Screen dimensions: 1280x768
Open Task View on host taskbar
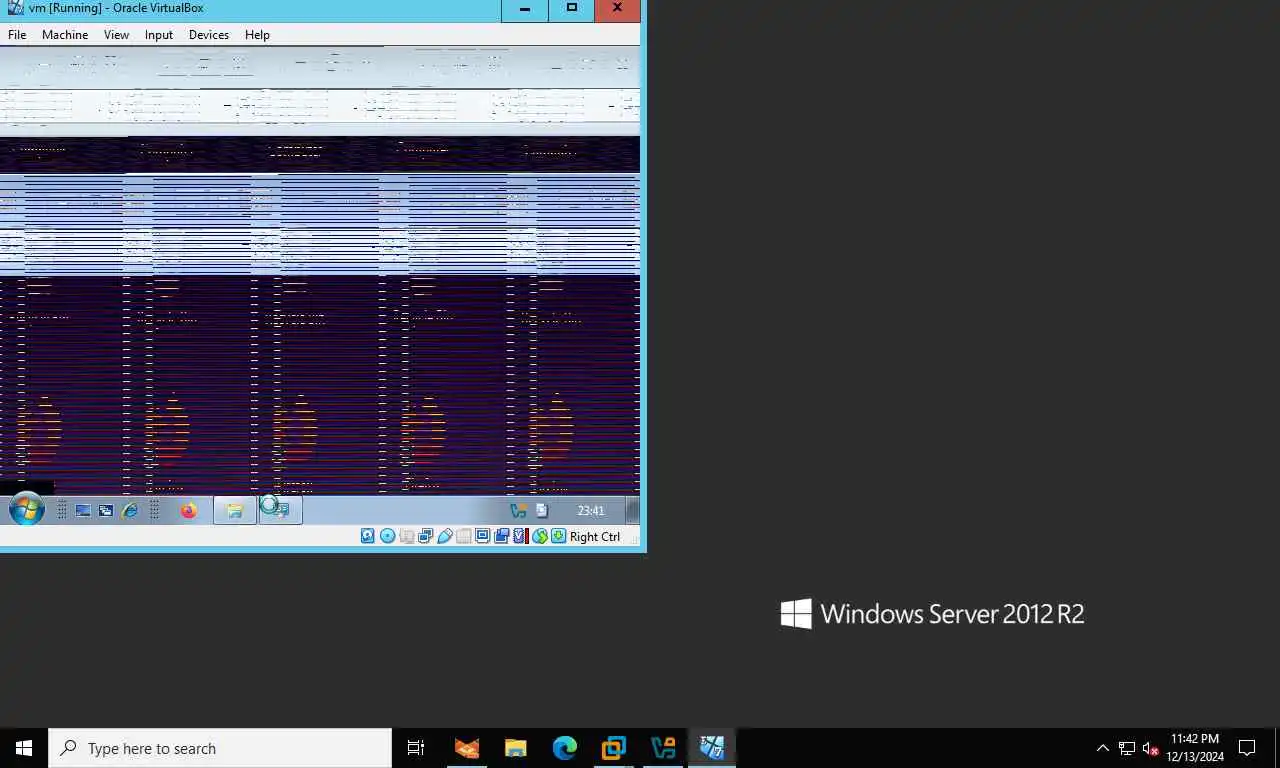(x=416, y=748)
